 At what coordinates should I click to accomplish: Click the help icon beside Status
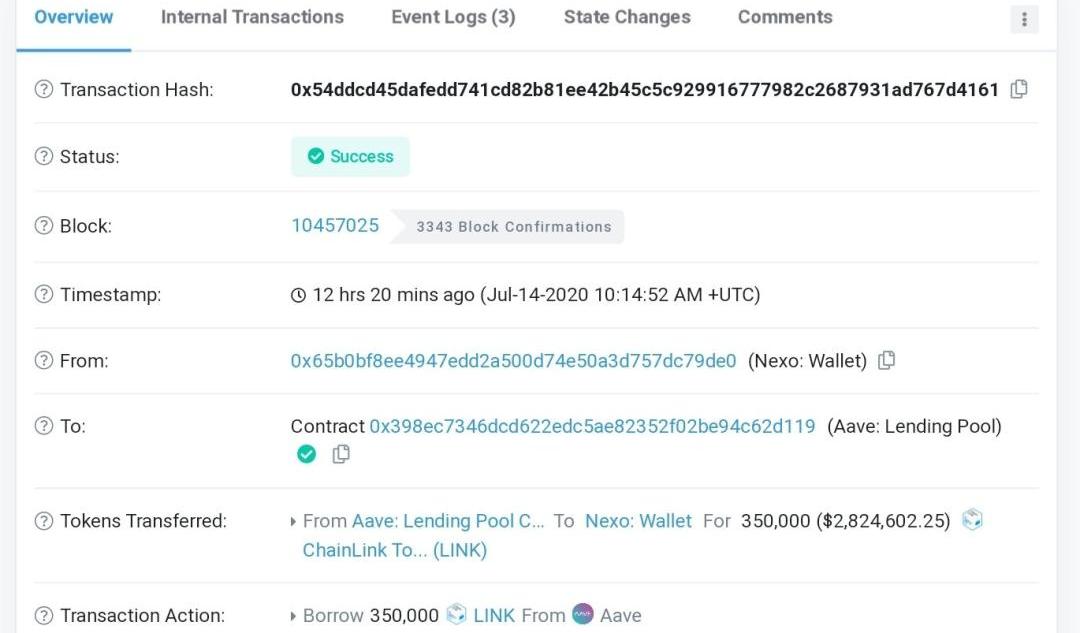[44, 157]
